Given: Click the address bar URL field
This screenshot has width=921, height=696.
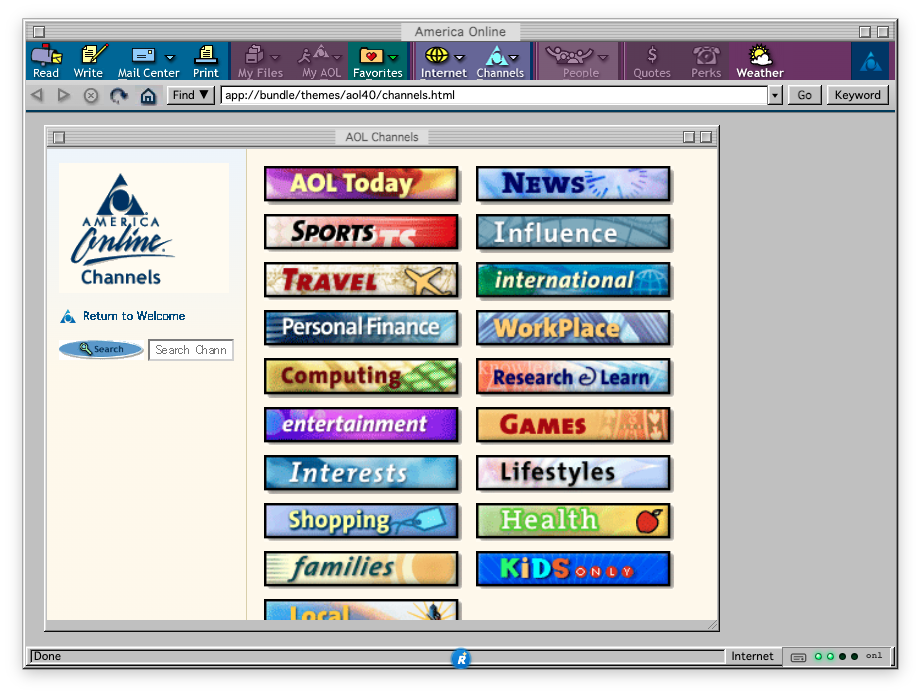Looking at the screenshot, I should tap(494, 95).
